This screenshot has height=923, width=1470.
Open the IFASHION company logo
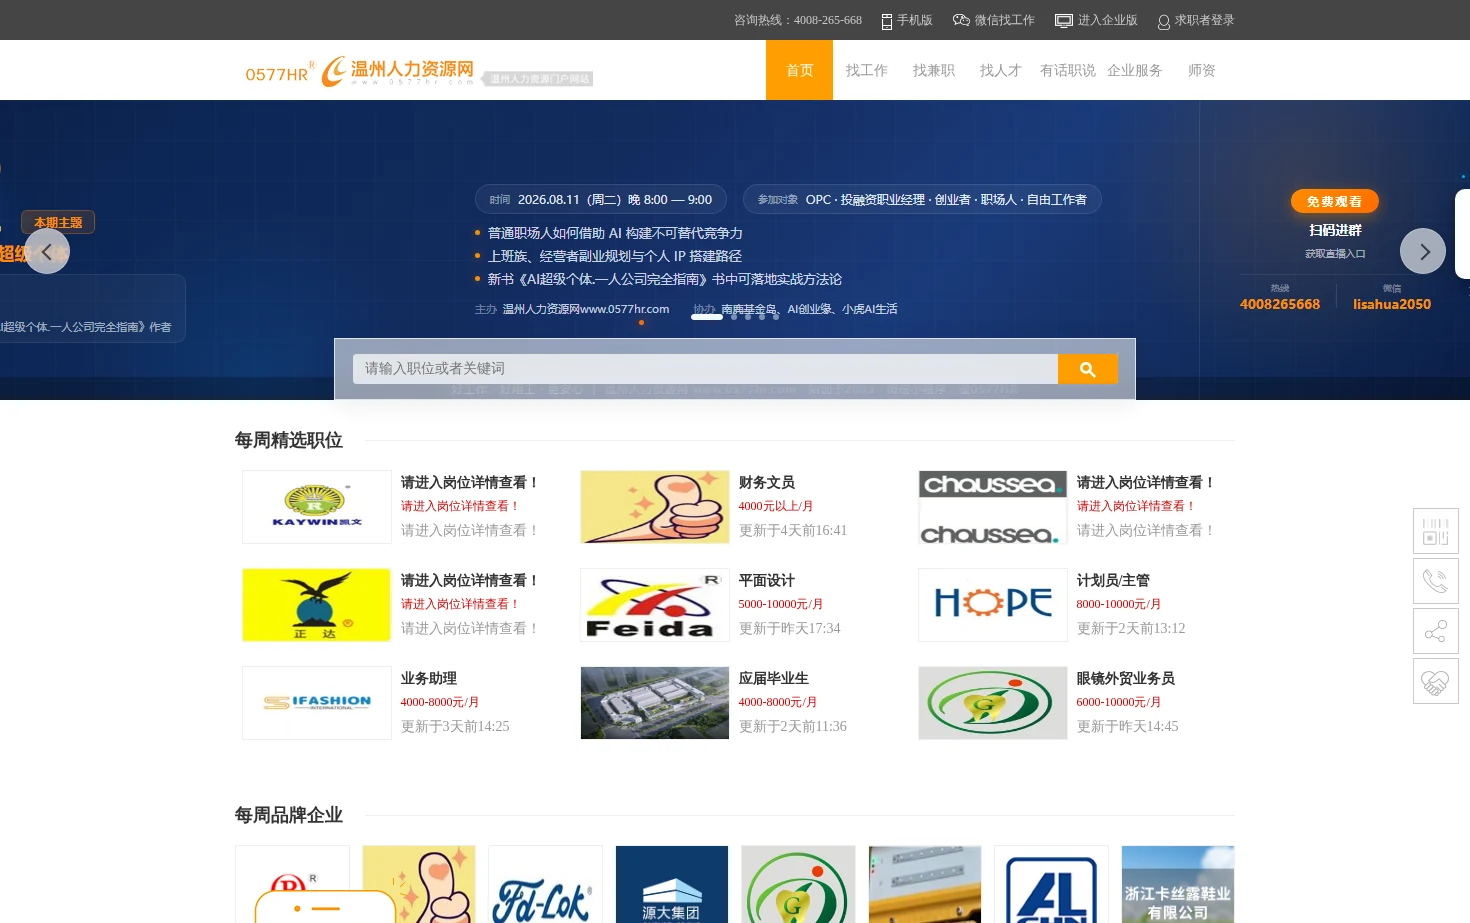point(317,703)
